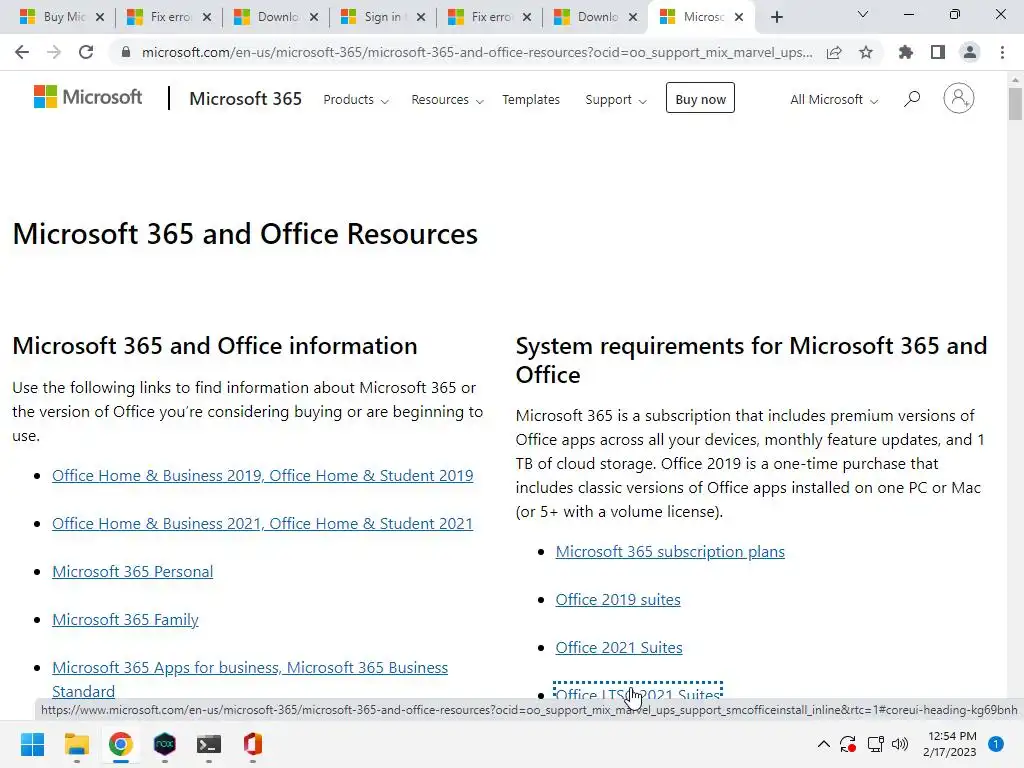Close the active 'Microsc' tab

[739, 17]
